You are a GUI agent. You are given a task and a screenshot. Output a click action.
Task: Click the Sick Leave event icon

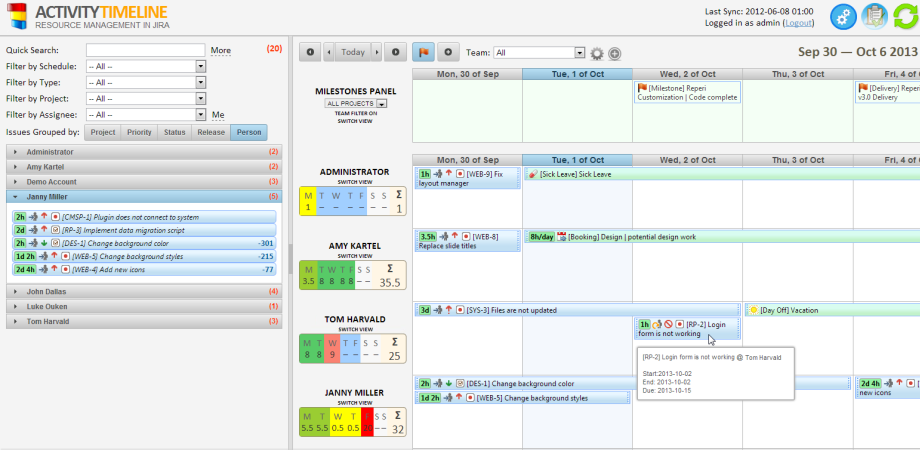pos(532,174)
